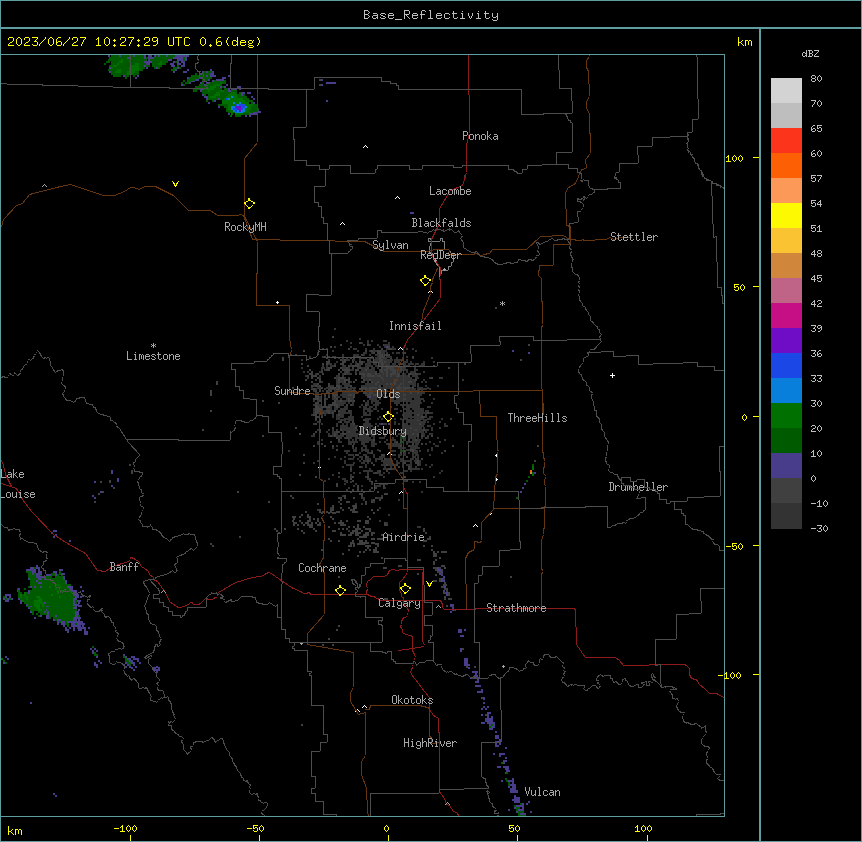Click the Strathmore label
Image resolution: width=862 pixels, height=842 pixels.
point(516,608)
